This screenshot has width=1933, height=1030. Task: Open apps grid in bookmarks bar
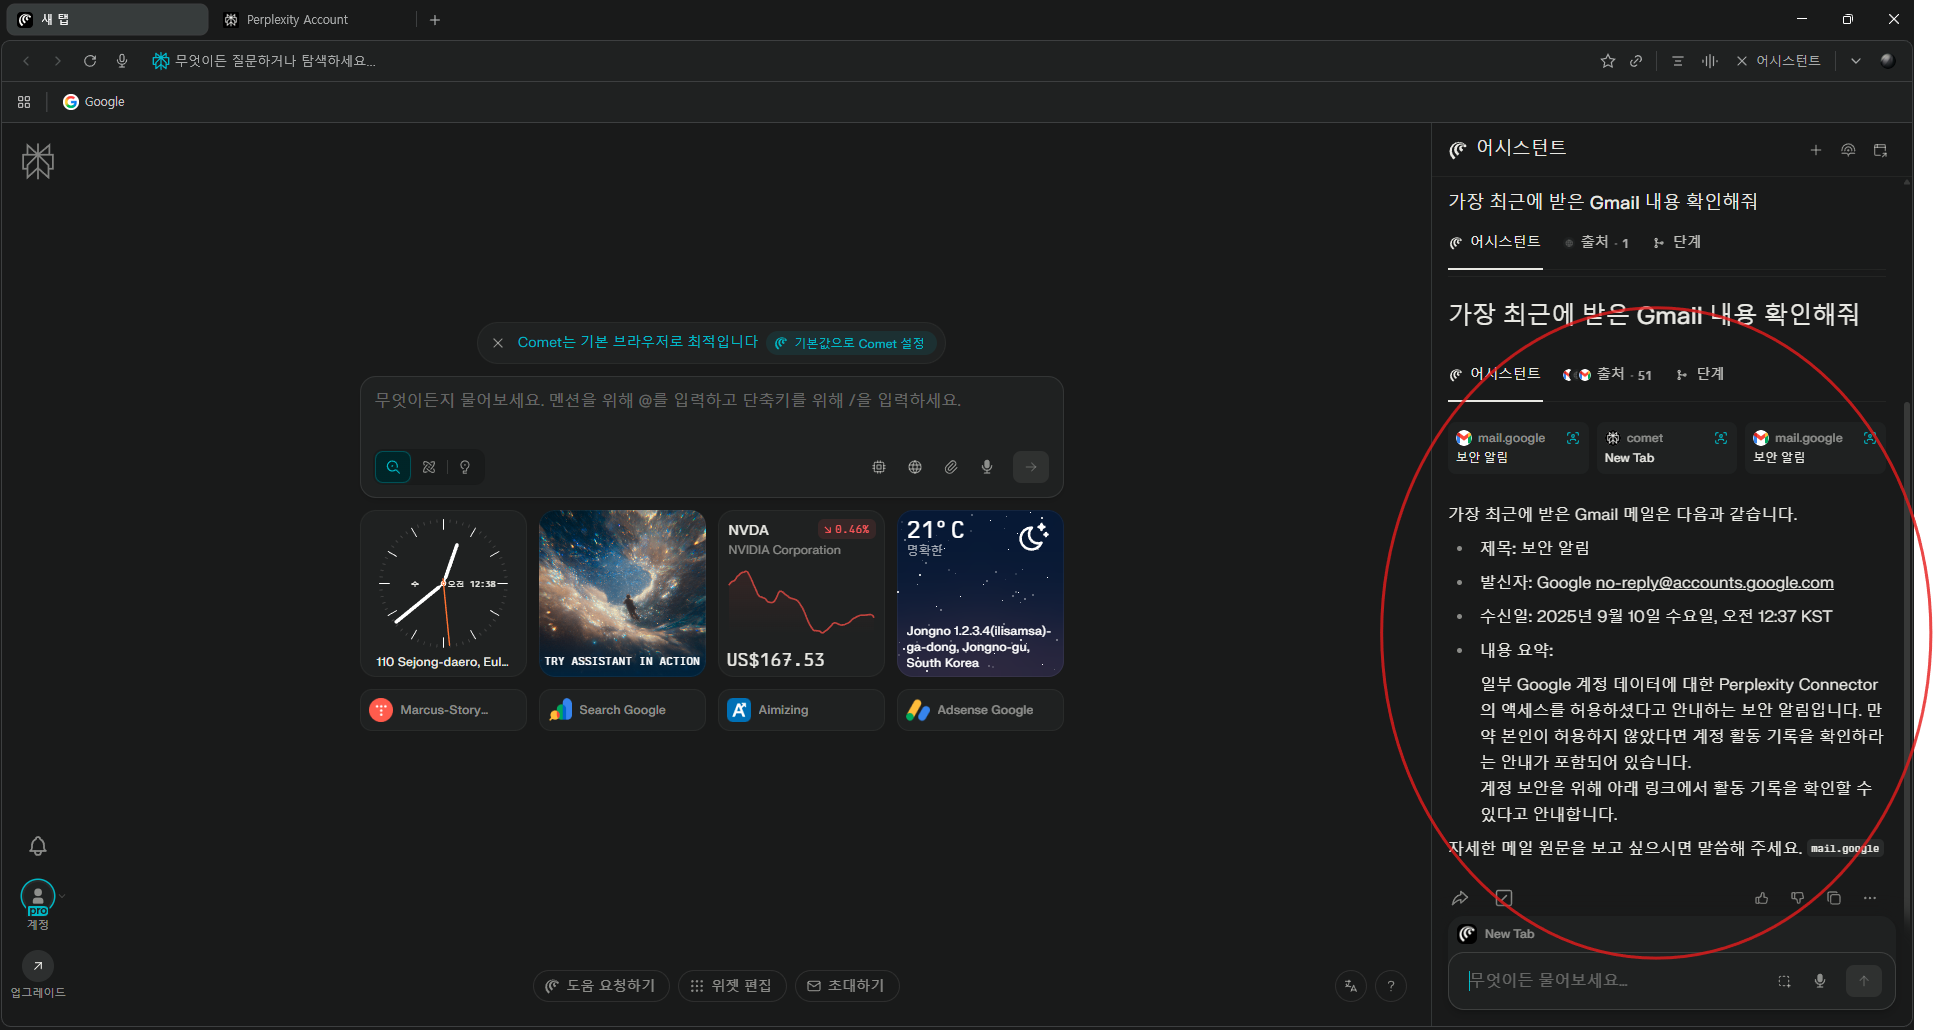coord(24,102)
